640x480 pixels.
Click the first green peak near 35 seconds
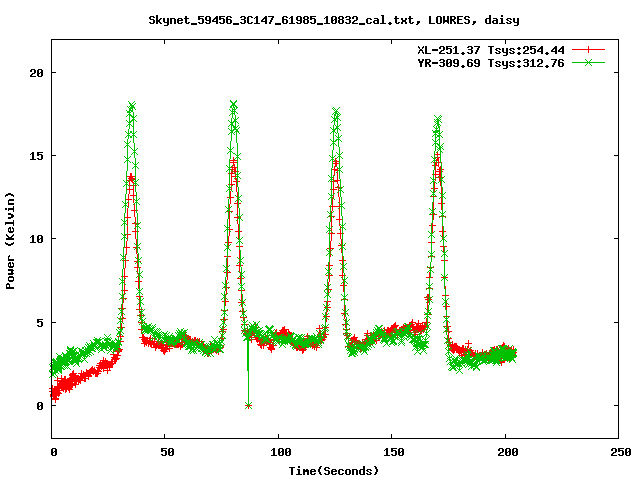point(131,106)
